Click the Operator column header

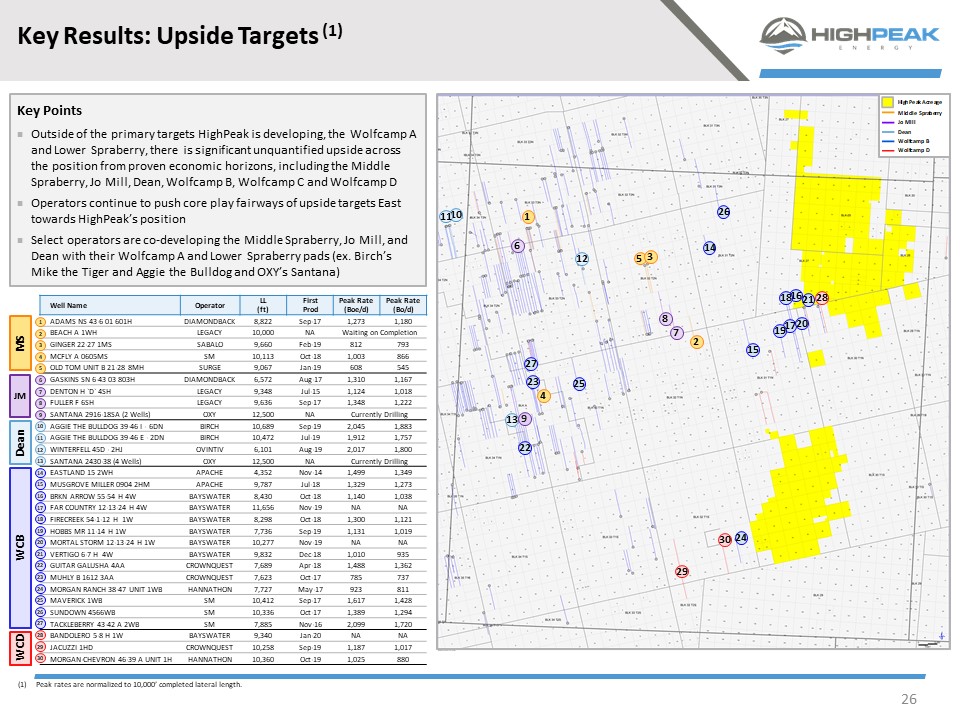tap(210, 306)
